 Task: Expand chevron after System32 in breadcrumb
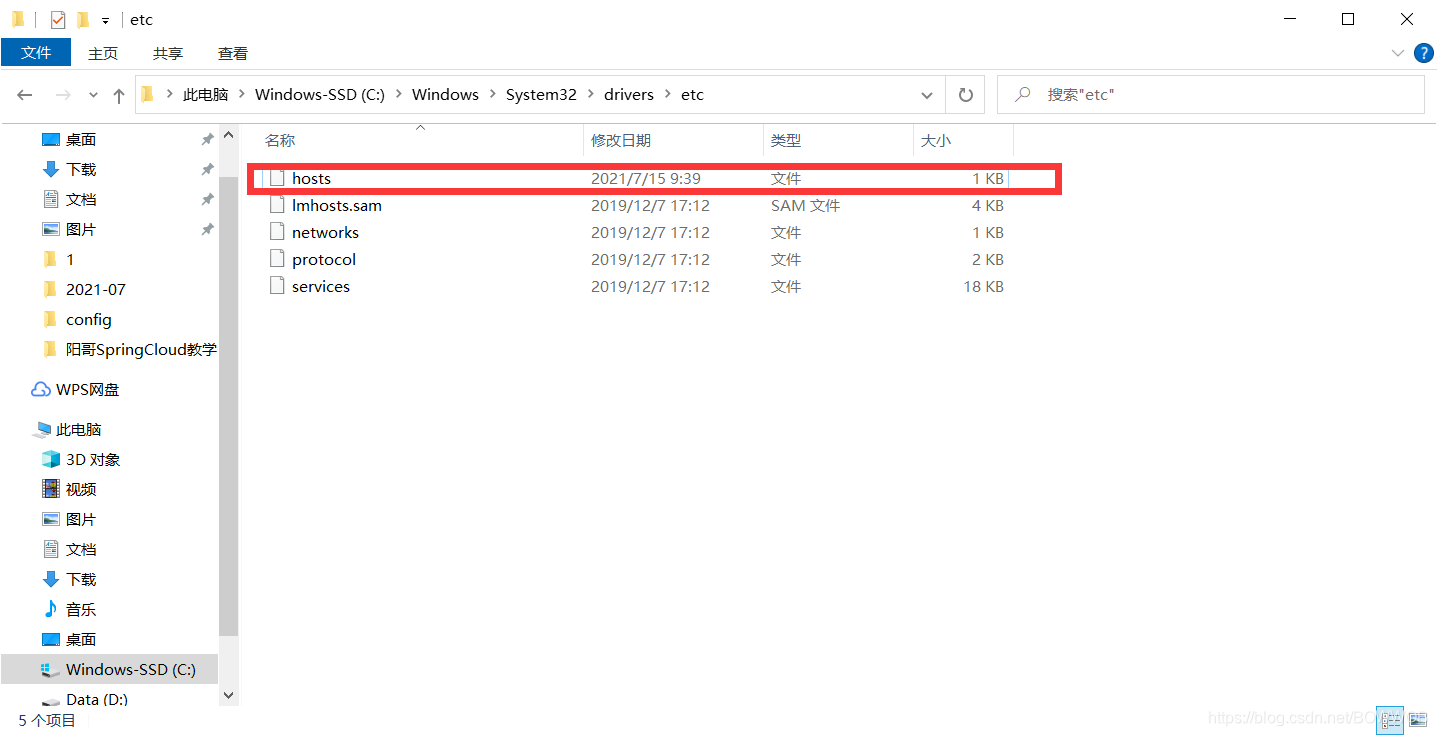(590, 95)
